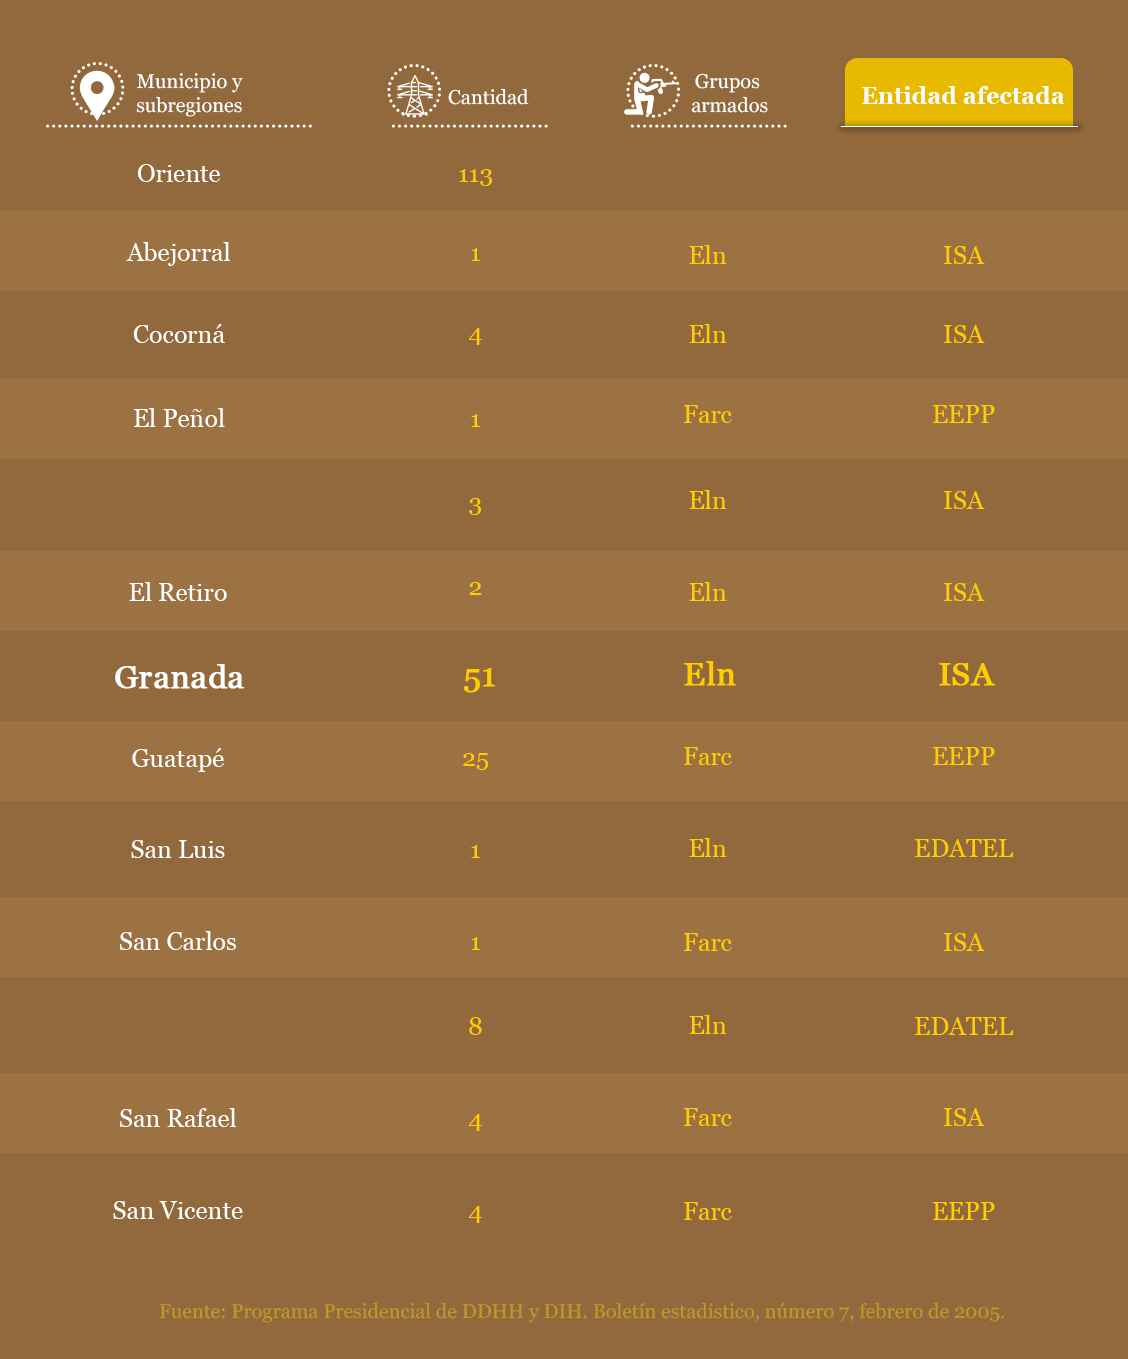Click the Guatapé municipality name
The width and height of the screenshot is (1128, 1359).
tap(178, 759)
